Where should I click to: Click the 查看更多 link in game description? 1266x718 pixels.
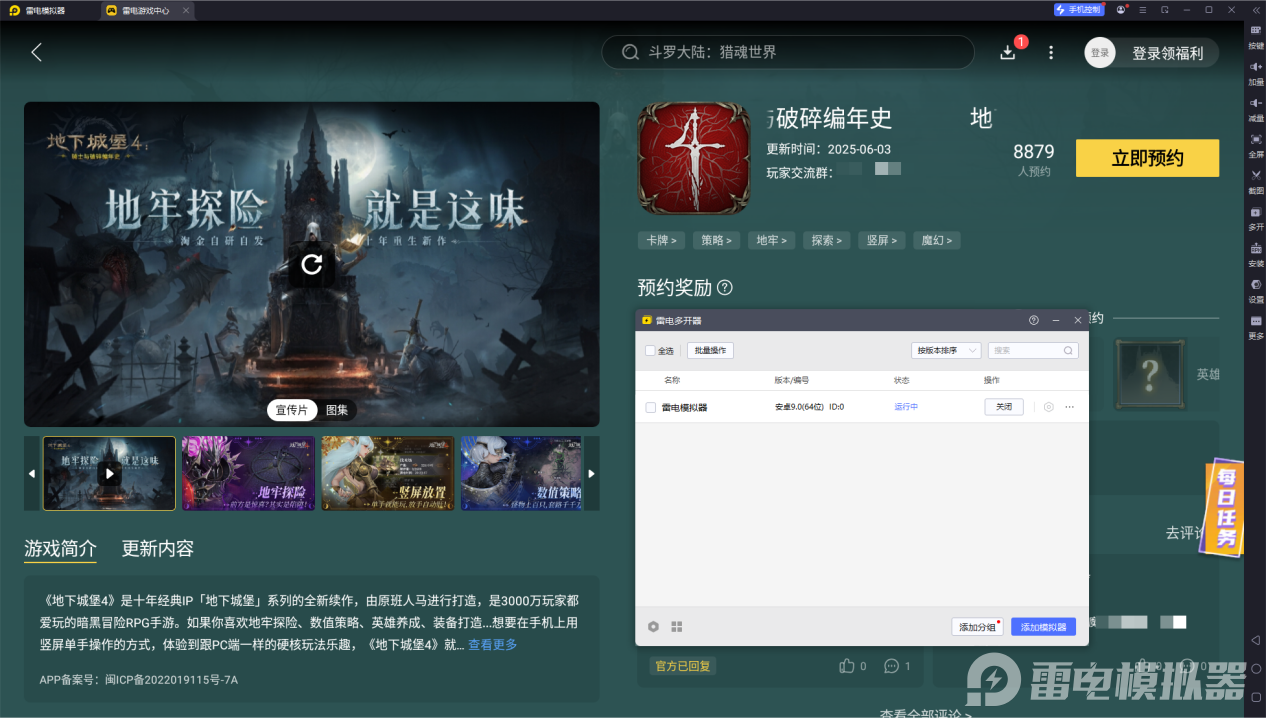point(491,644)
